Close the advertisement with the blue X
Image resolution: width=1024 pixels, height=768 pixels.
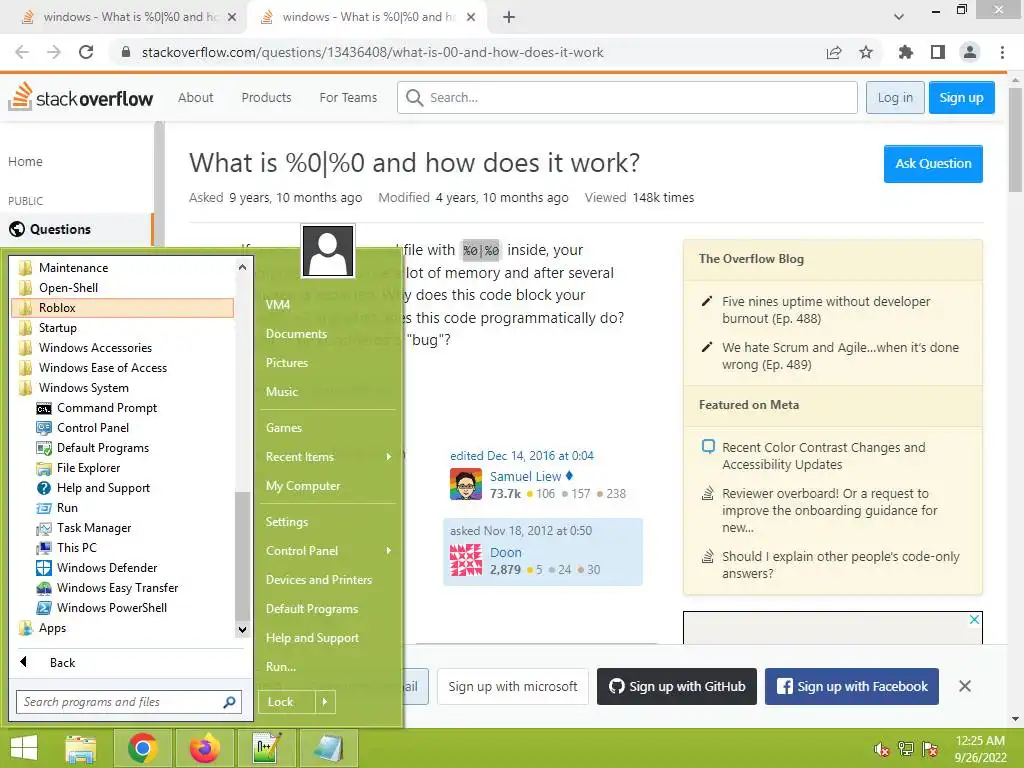[x=974, y=619]
